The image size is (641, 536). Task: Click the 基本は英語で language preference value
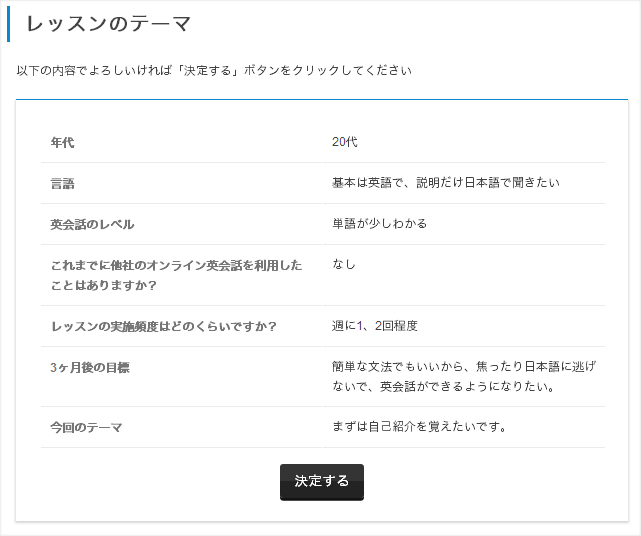[x=446, y=183]
